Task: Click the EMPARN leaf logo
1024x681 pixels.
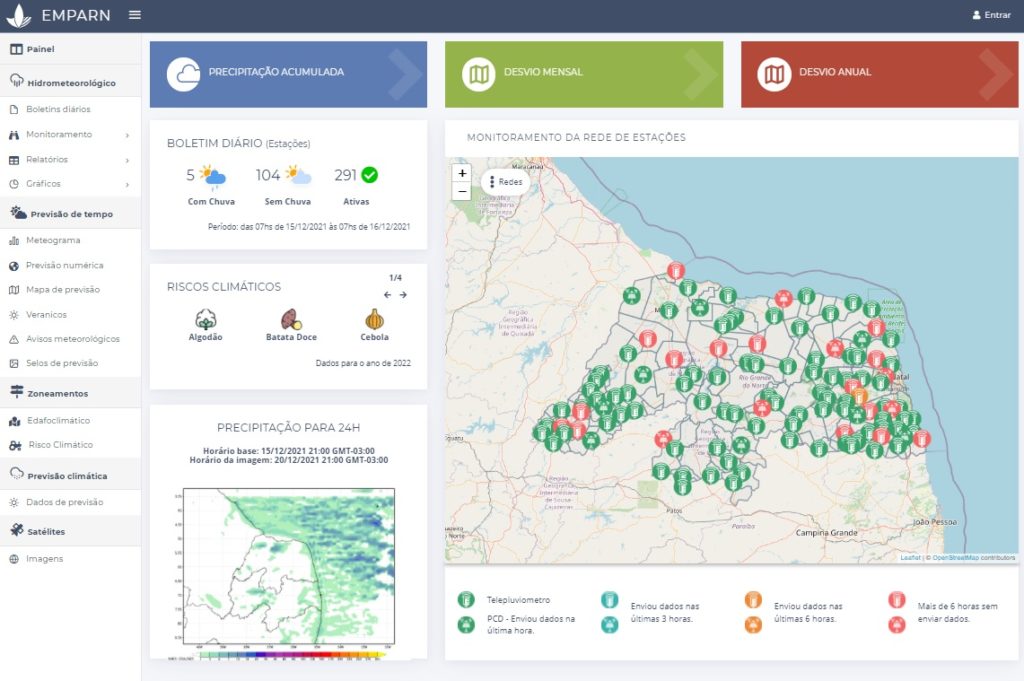Action: (x=18, y=15)
